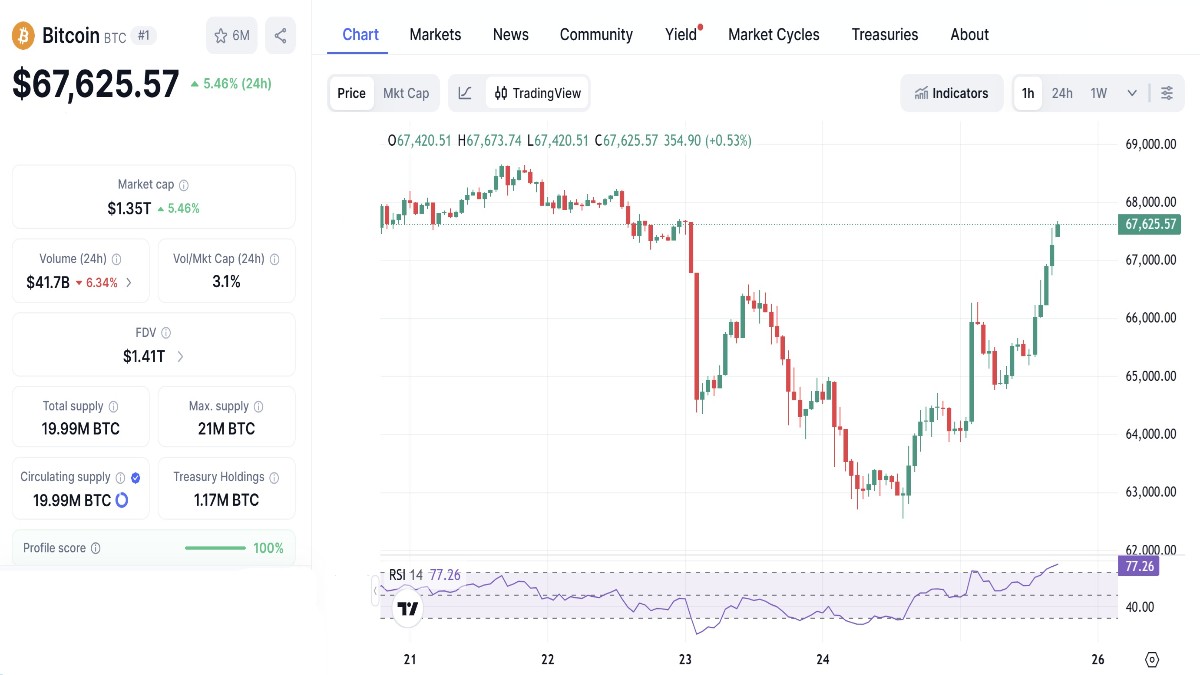
Task: Click the 3.1% Vol/Mkt Cap value
Action: pyautogui.click(x=227, y=282)
